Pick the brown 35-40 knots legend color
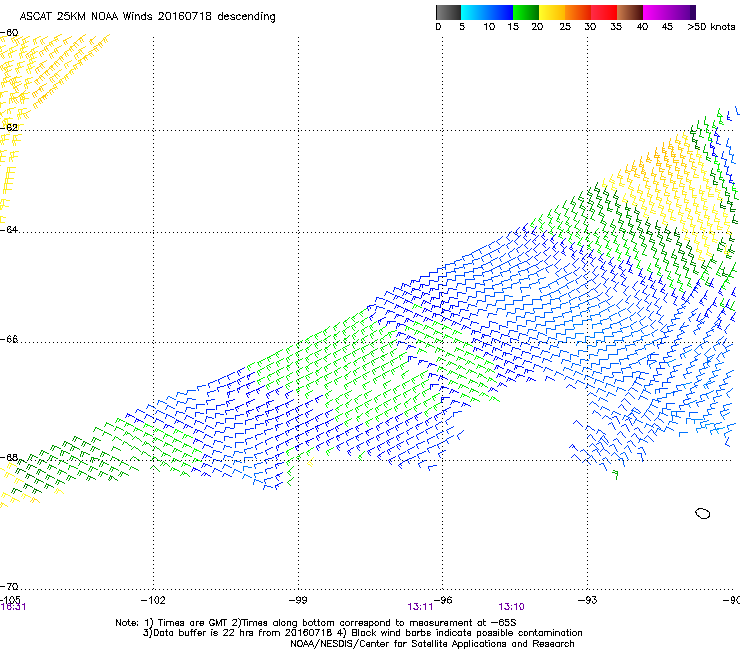The image size is (740, 650). pos(630,12)
